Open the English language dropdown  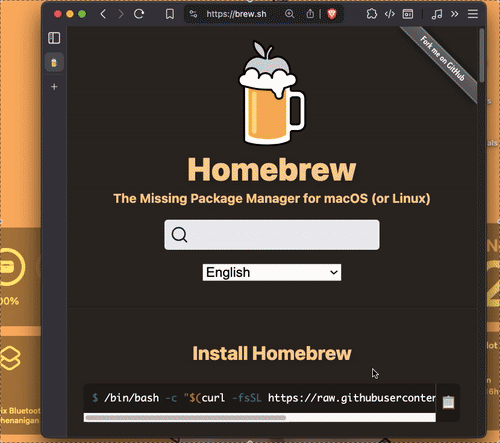272,273
